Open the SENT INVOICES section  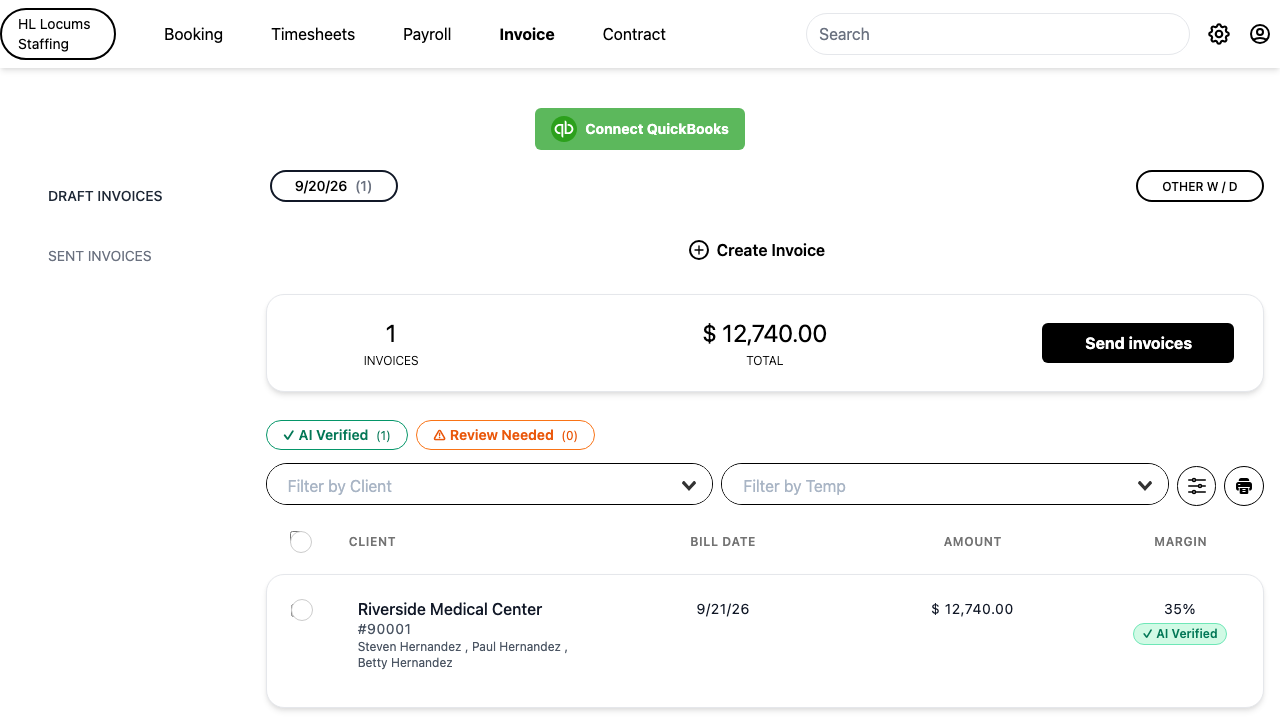point(100,256)
